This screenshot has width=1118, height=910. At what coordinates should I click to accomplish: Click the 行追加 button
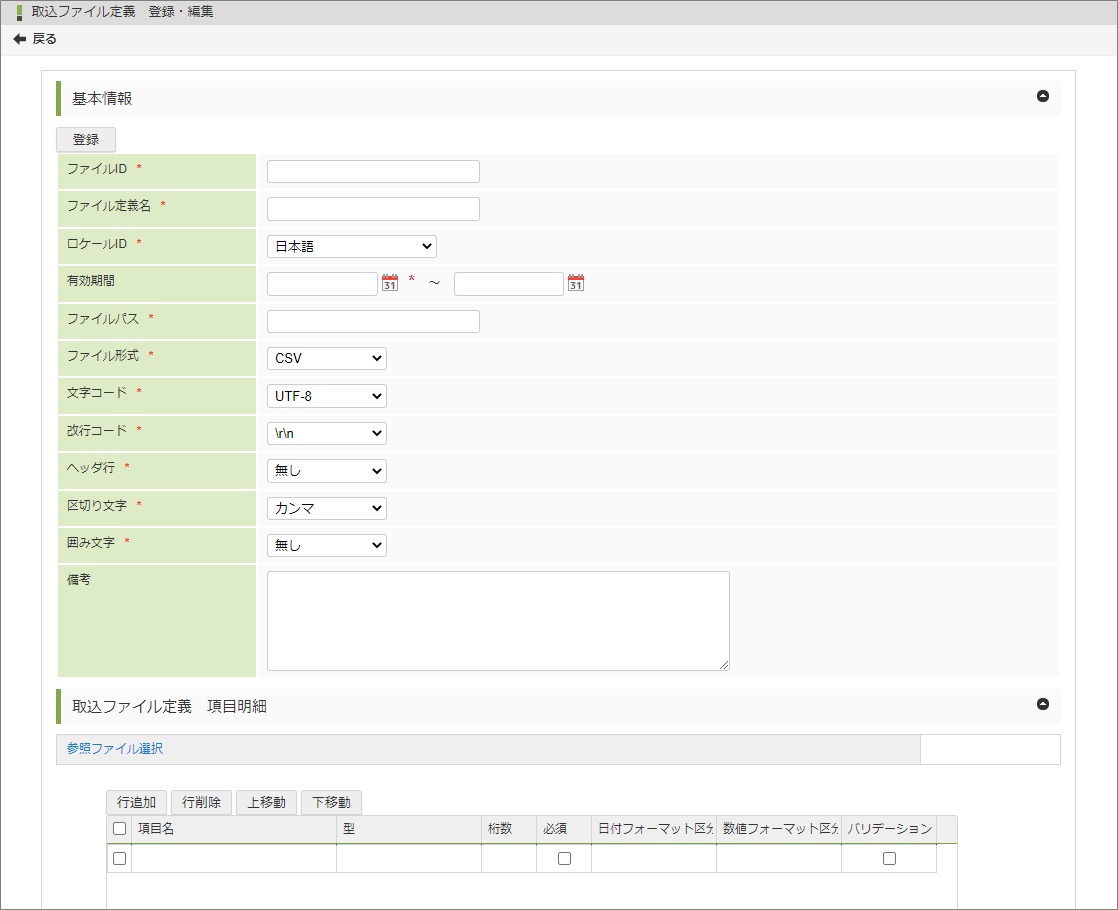click(x=136, y=802)
